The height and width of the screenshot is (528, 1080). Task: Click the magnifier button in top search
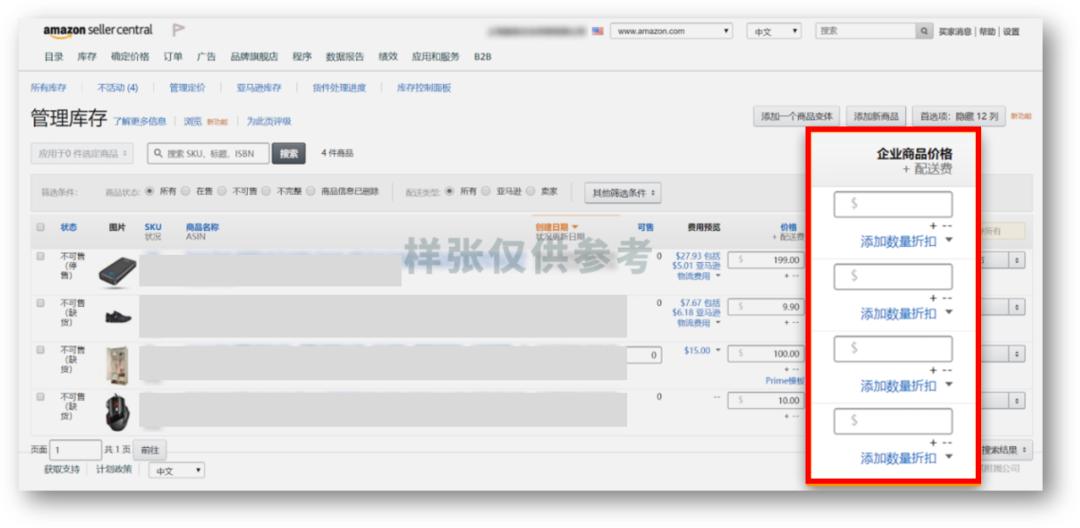(924, 32)
